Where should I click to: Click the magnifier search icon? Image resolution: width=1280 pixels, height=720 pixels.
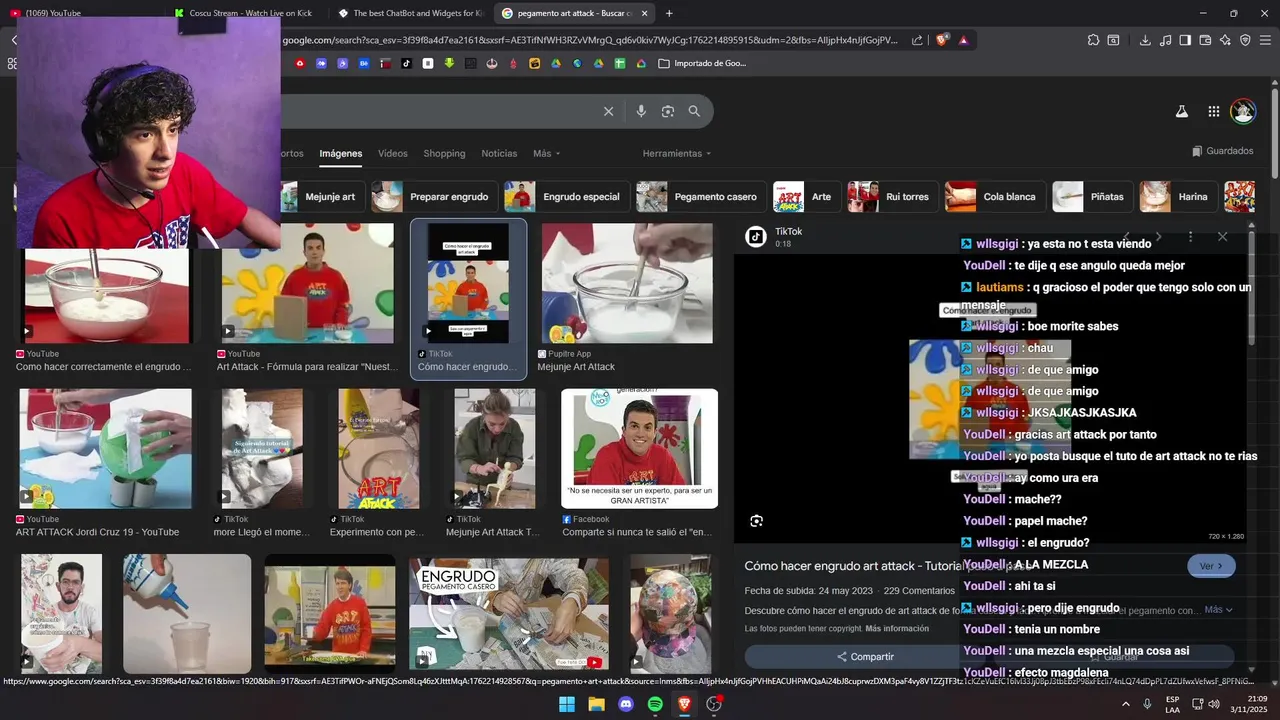(x=694, y=111)
